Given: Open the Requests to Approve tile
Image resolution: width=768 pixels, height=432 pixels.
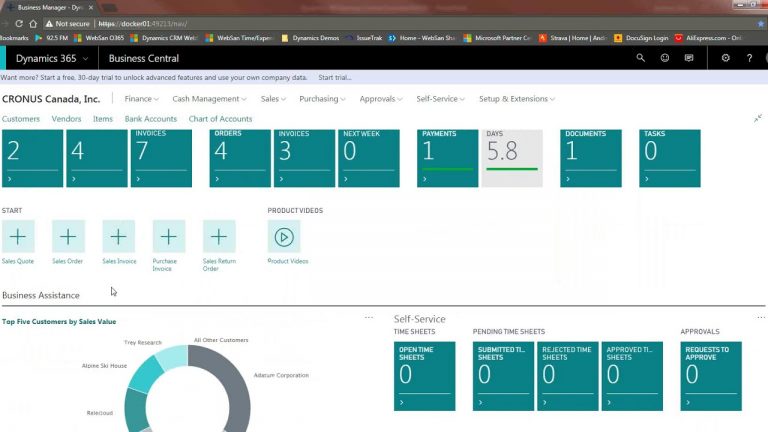Looking at the screenshot, I should click(711, 376).
